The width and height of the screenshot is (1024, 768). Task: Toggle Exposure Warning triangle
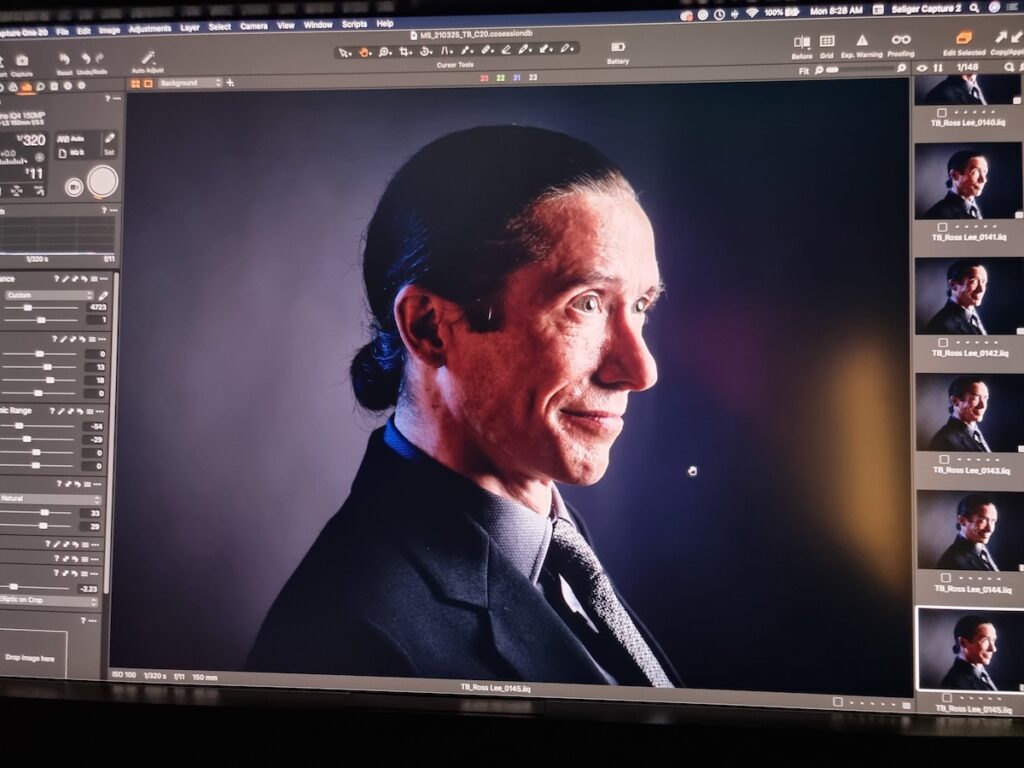pos(861,41)
